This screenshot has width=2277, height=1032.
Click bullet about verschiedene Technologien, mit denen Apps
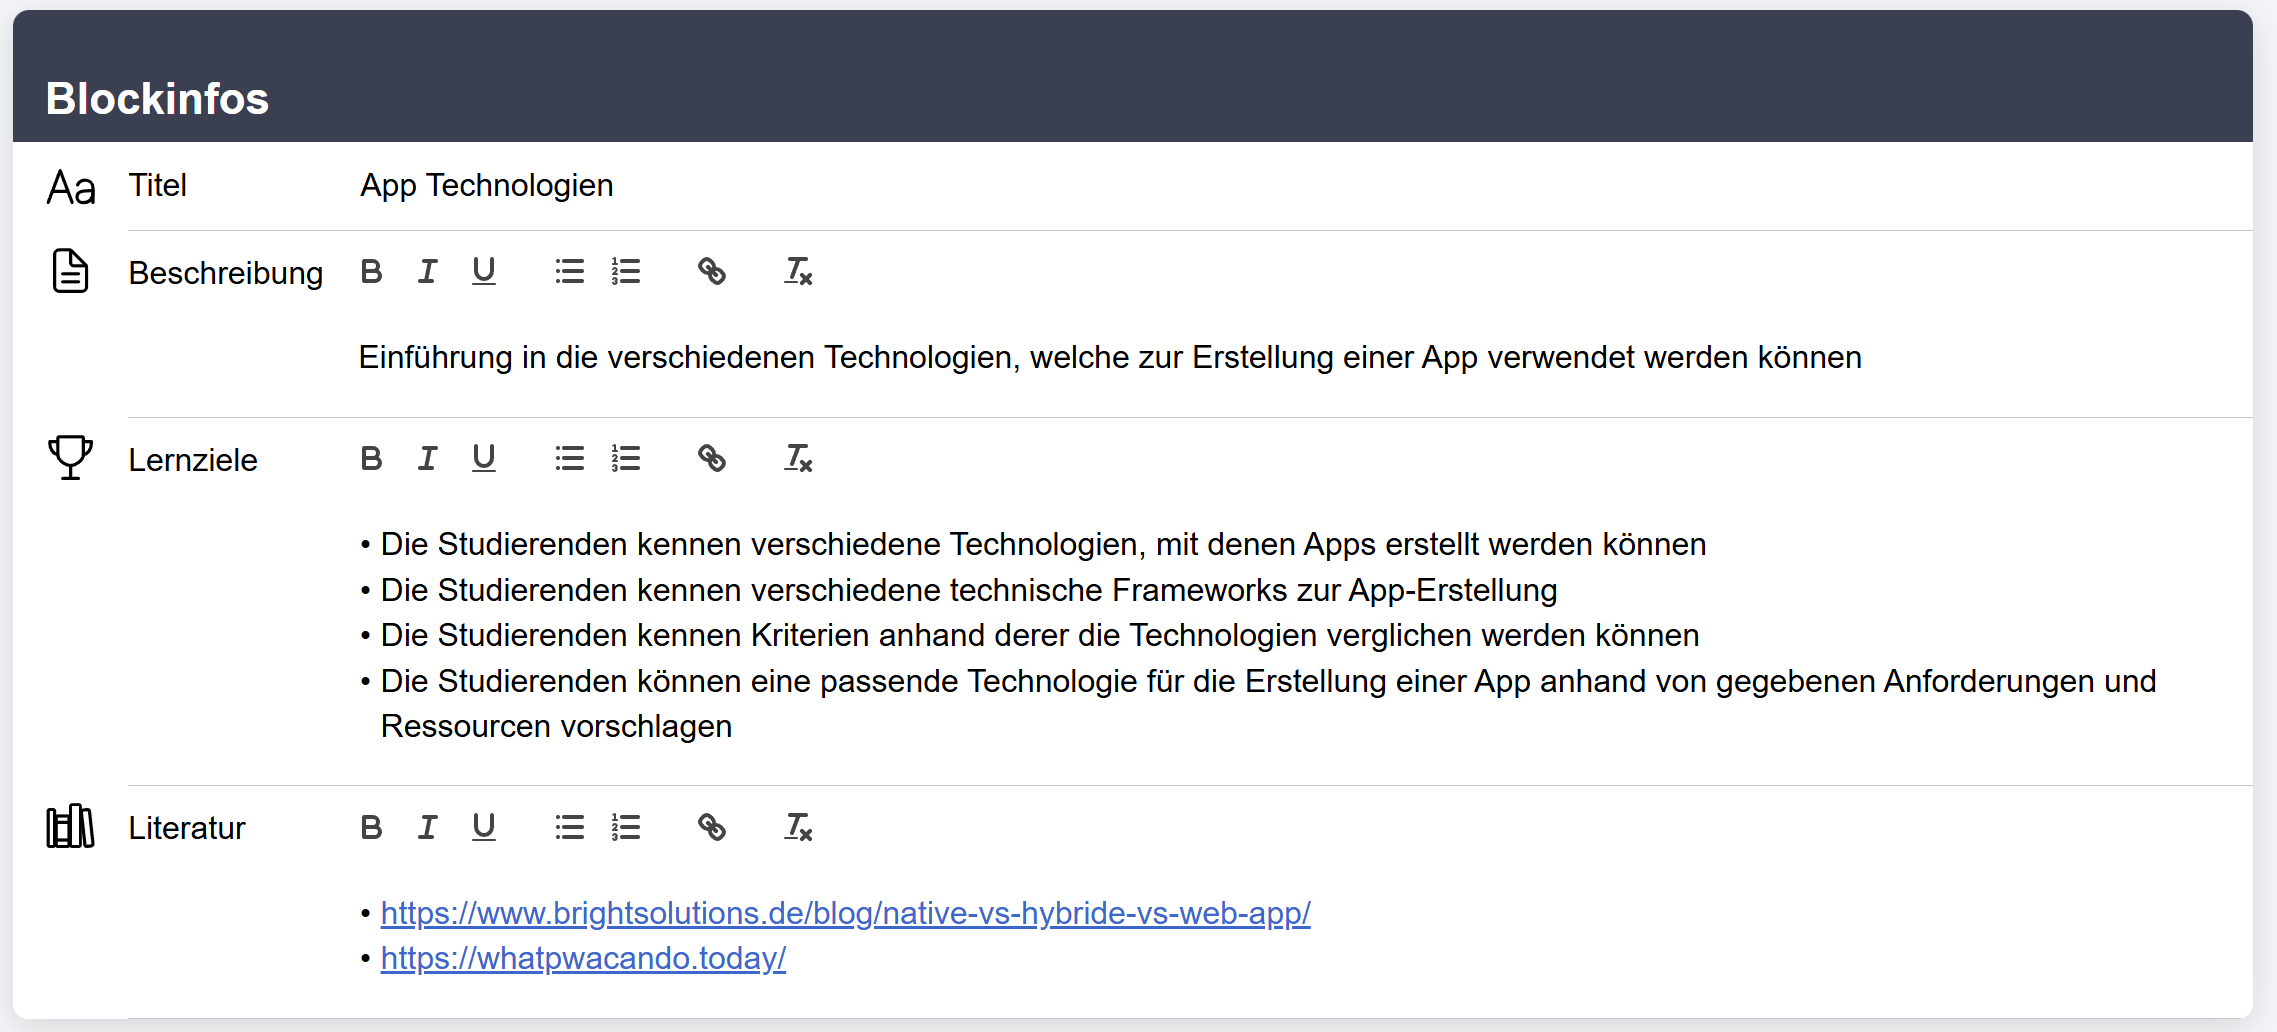pyautogui.click(x=1043, y=544)
